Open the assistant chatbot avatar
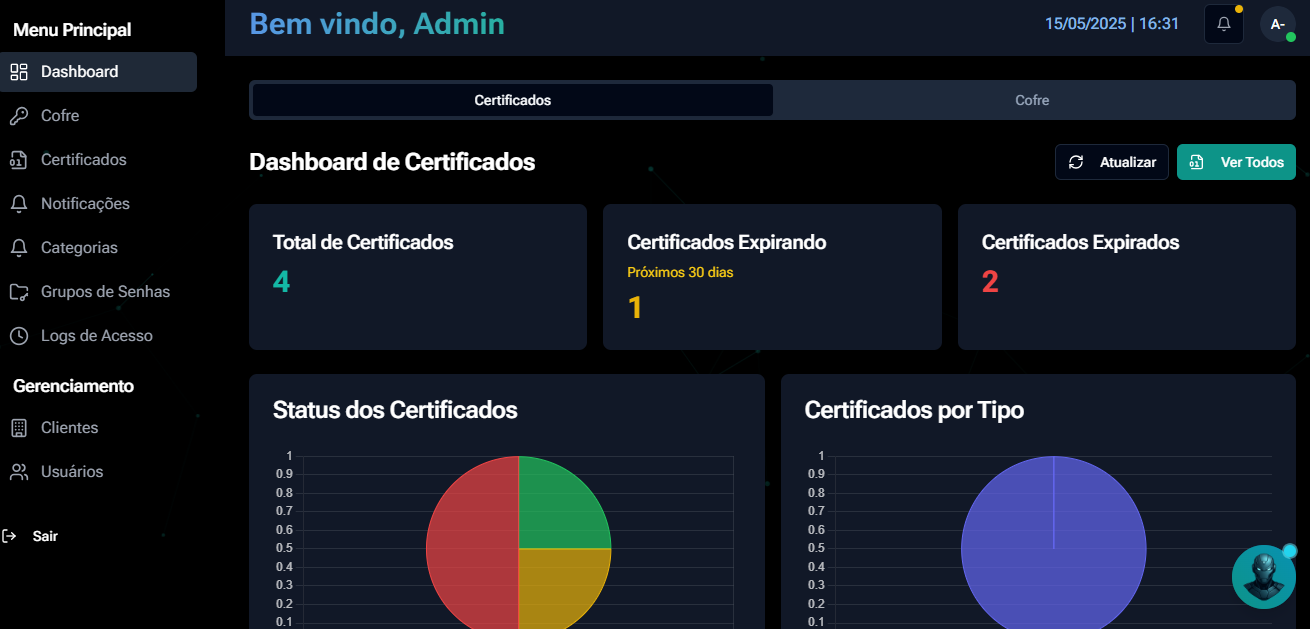Screen dimensions: 1310x629 click(1263, 576)
